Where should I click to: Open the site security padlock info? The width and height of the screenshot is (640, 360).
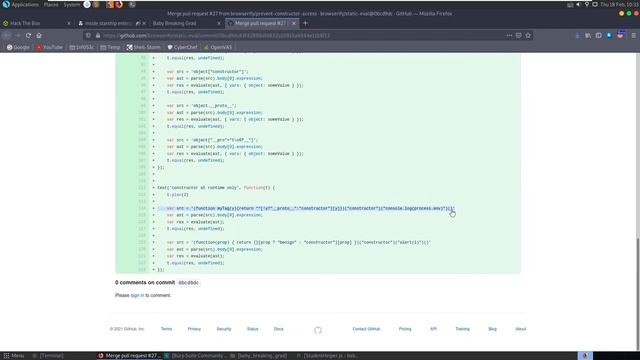[98, 36]
